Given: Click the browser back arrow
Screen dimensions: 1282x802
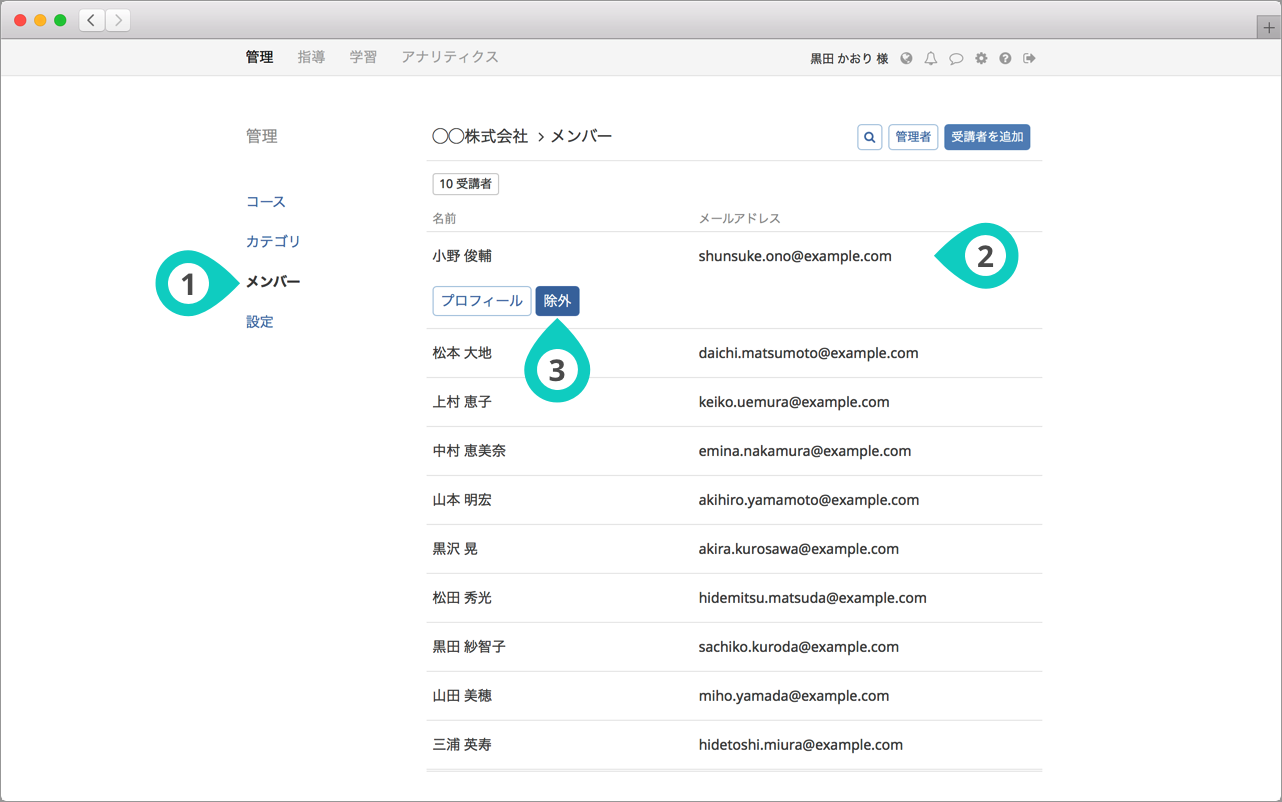Looking at the screenshot, I should pyautogui.click(x=92, y=20).
